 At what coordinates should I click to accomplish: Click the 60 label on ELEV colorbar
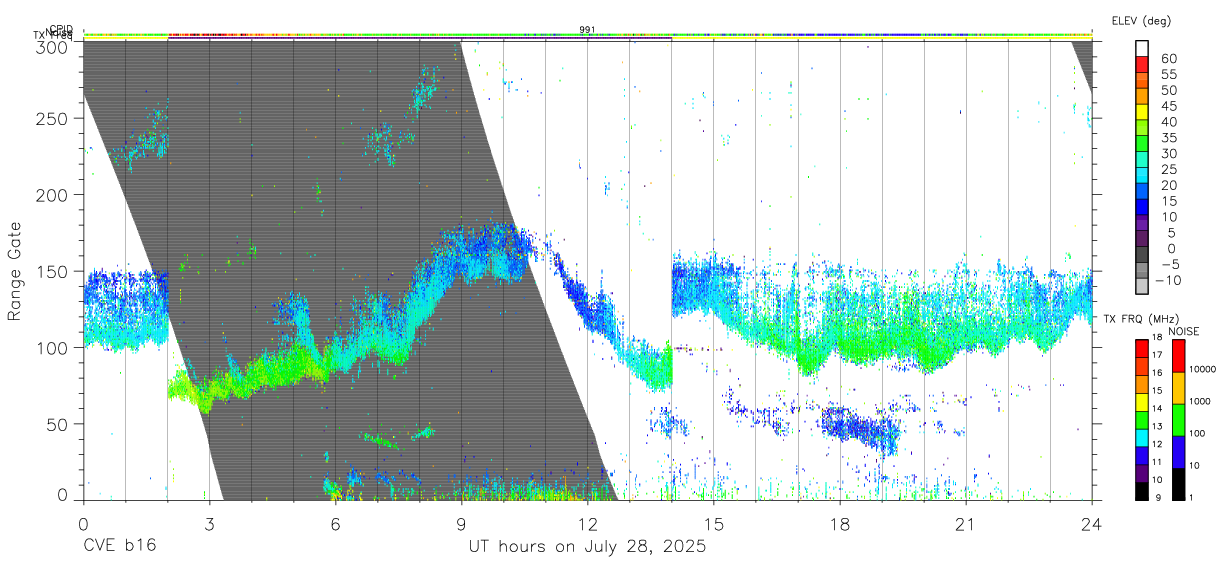click(1167, 58)
